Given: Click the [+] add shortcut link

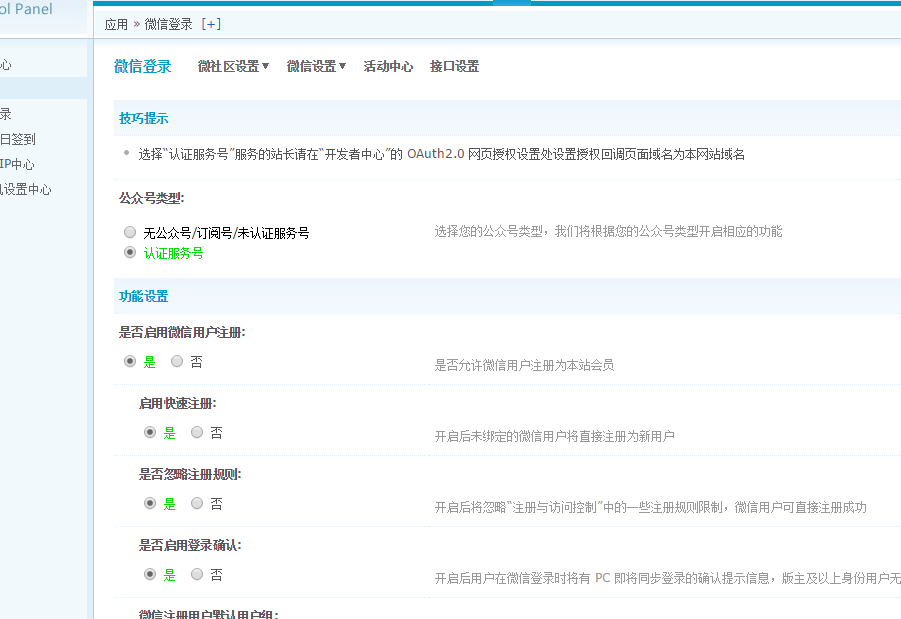Looking at the screenshot, I should pos(211,24).
